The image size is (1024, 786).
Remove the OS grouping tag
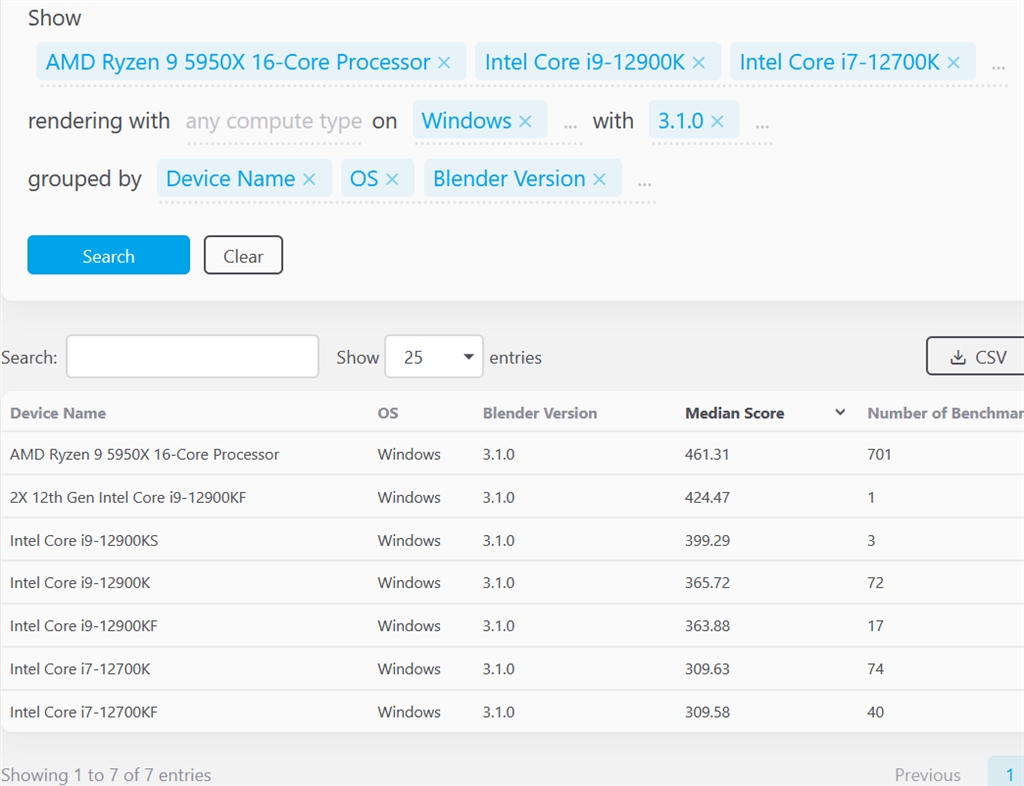coord(392,180)
